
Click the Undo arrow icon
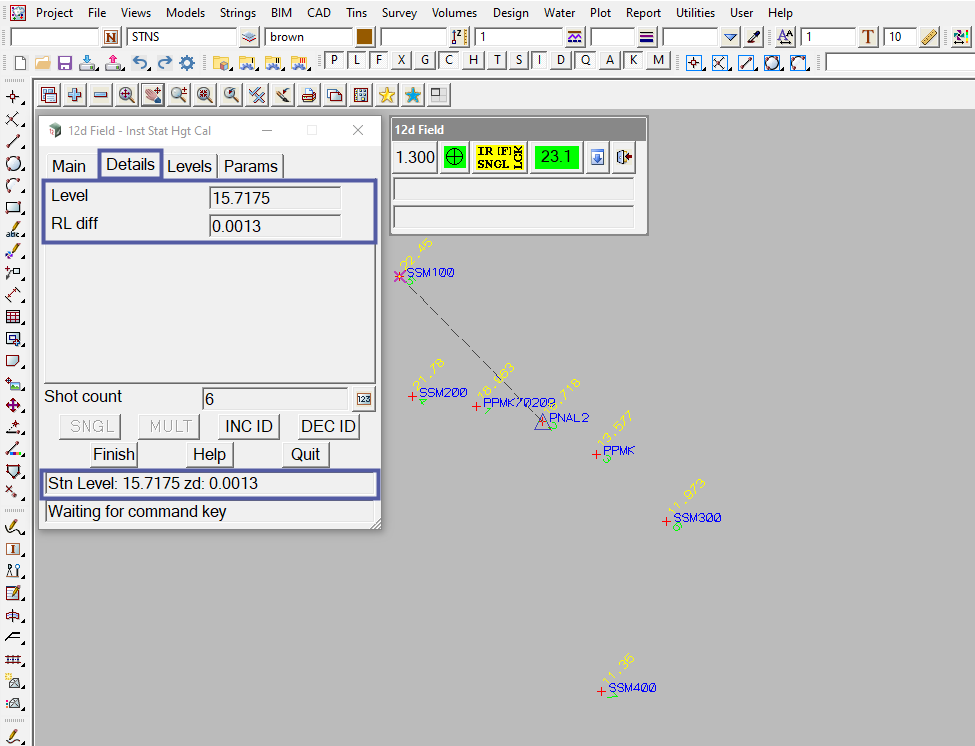(x=140, y=62)
